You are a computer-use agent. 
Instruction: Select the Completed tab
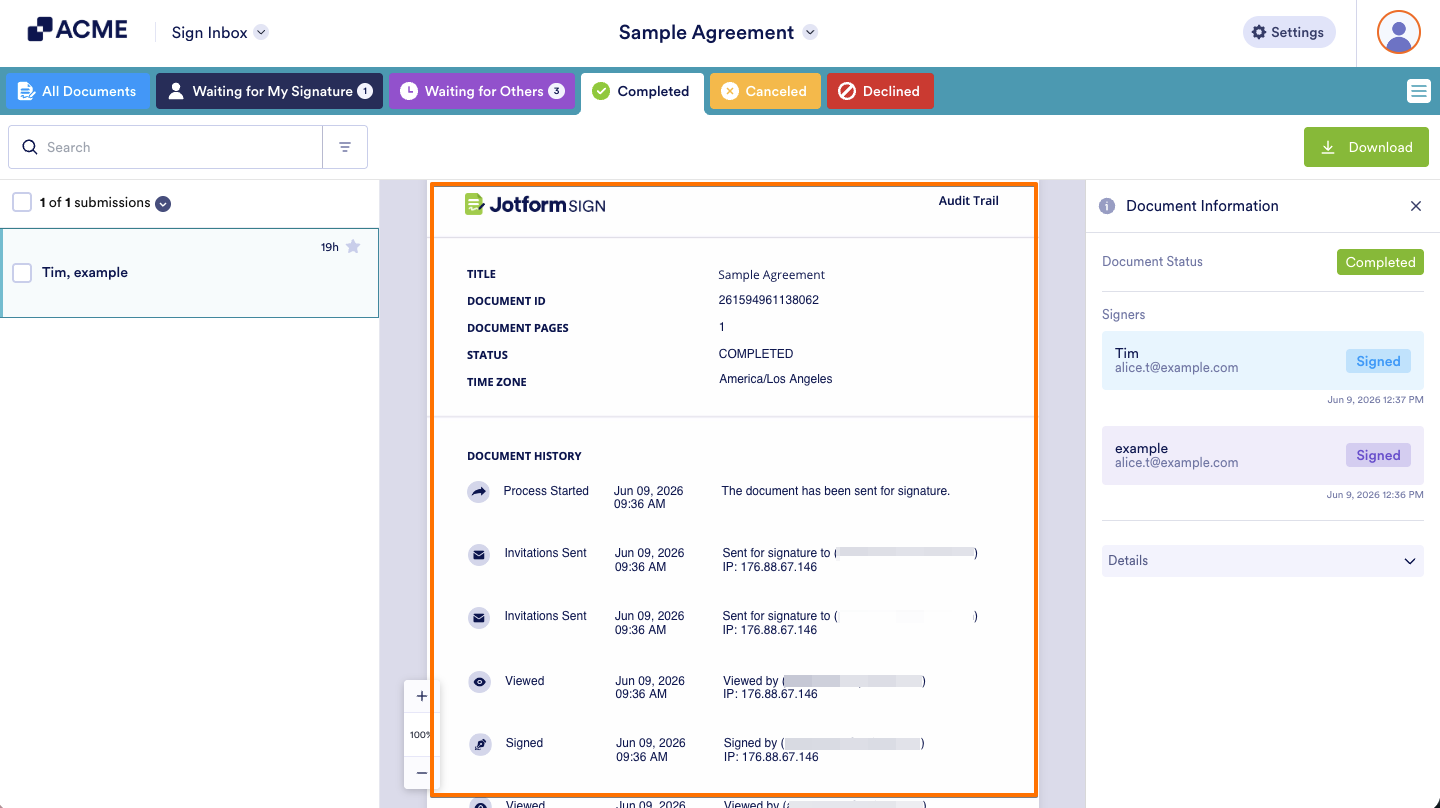click(642, 91)
